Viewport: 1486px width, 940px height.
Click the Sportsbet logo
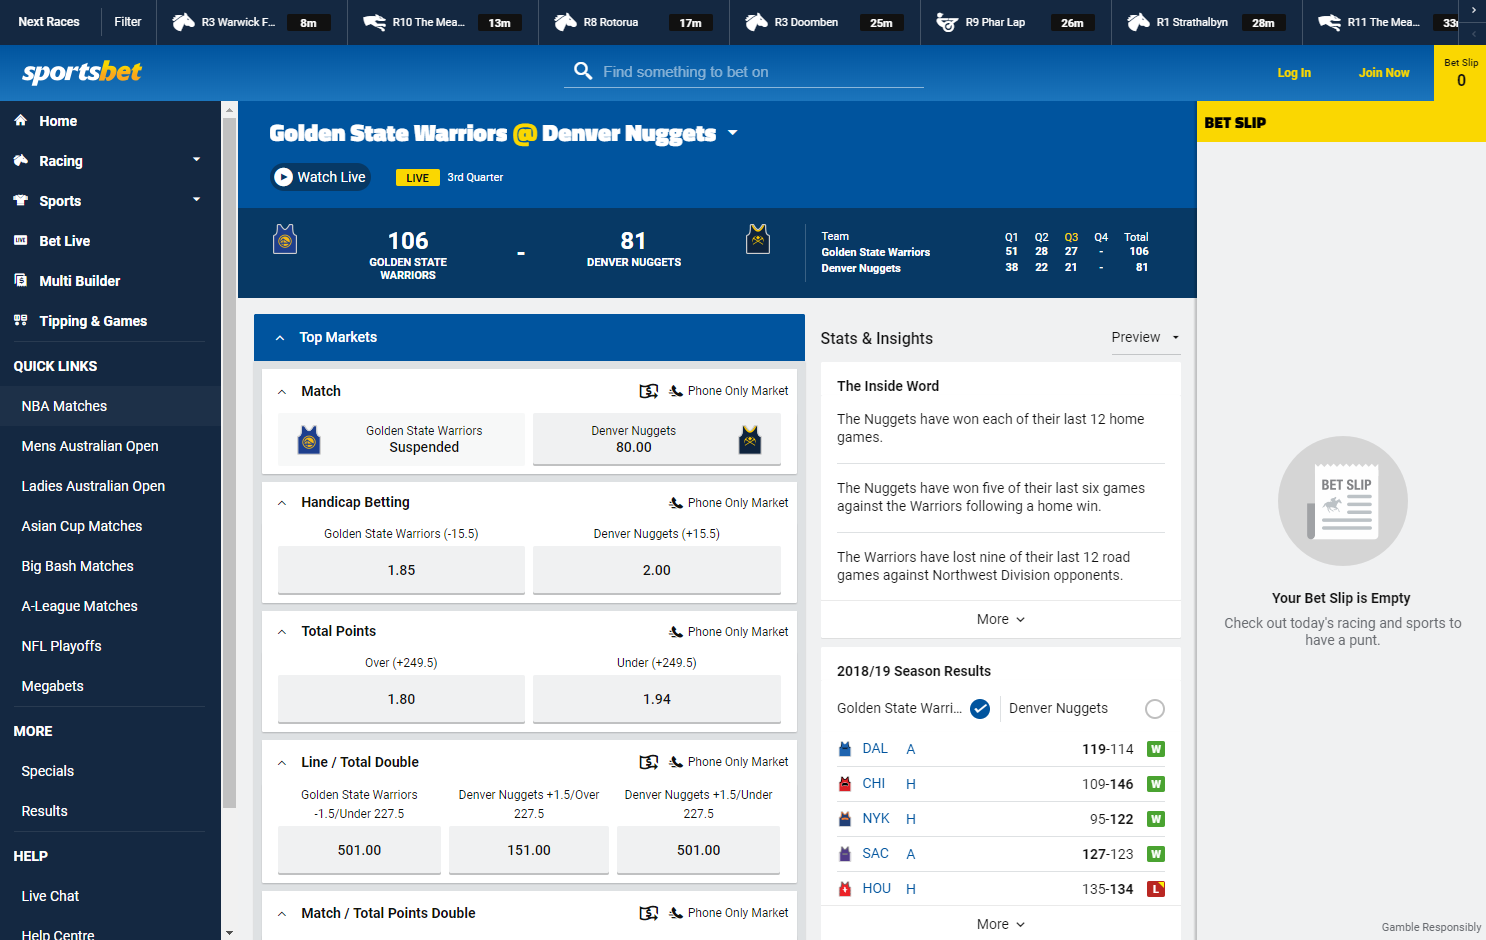click(x=82, y=72)
